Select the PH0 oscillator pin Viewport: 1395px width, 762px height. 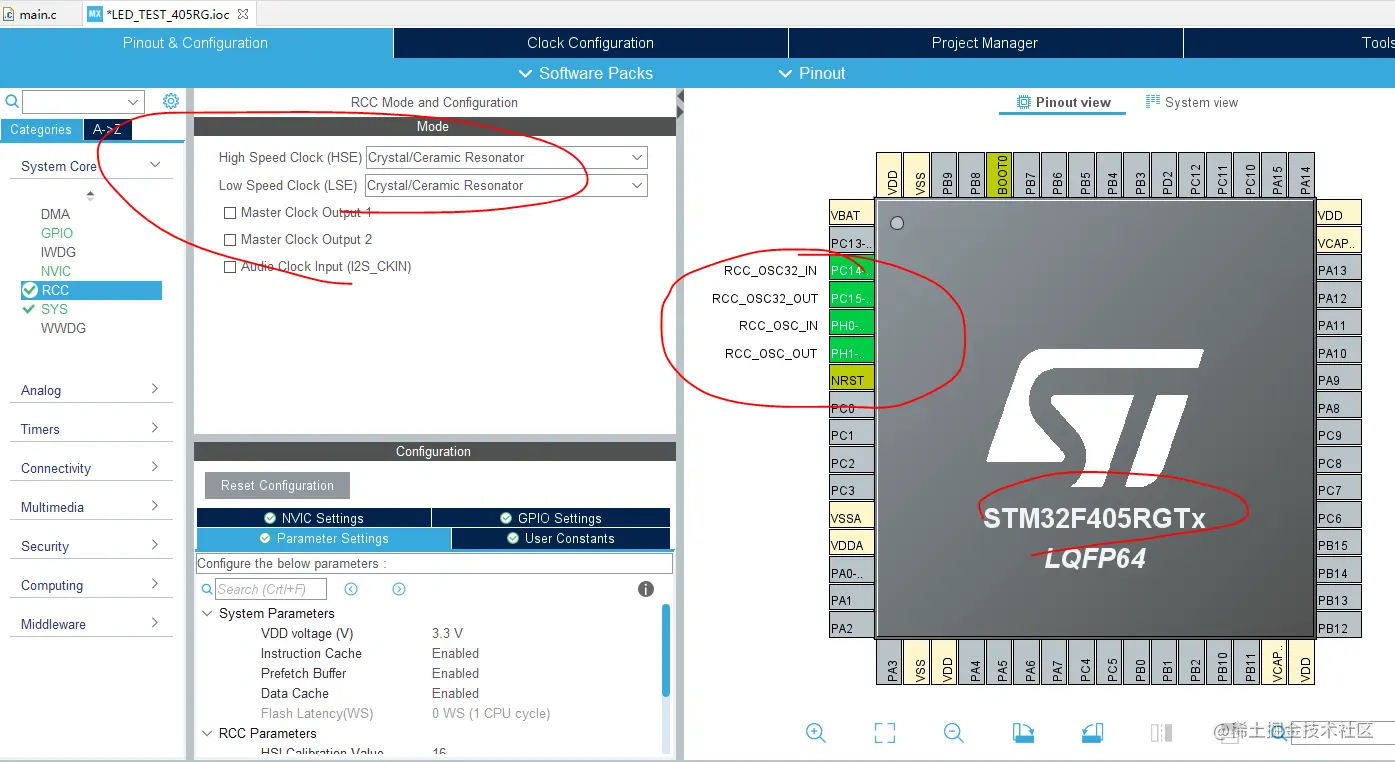point(851,325)
